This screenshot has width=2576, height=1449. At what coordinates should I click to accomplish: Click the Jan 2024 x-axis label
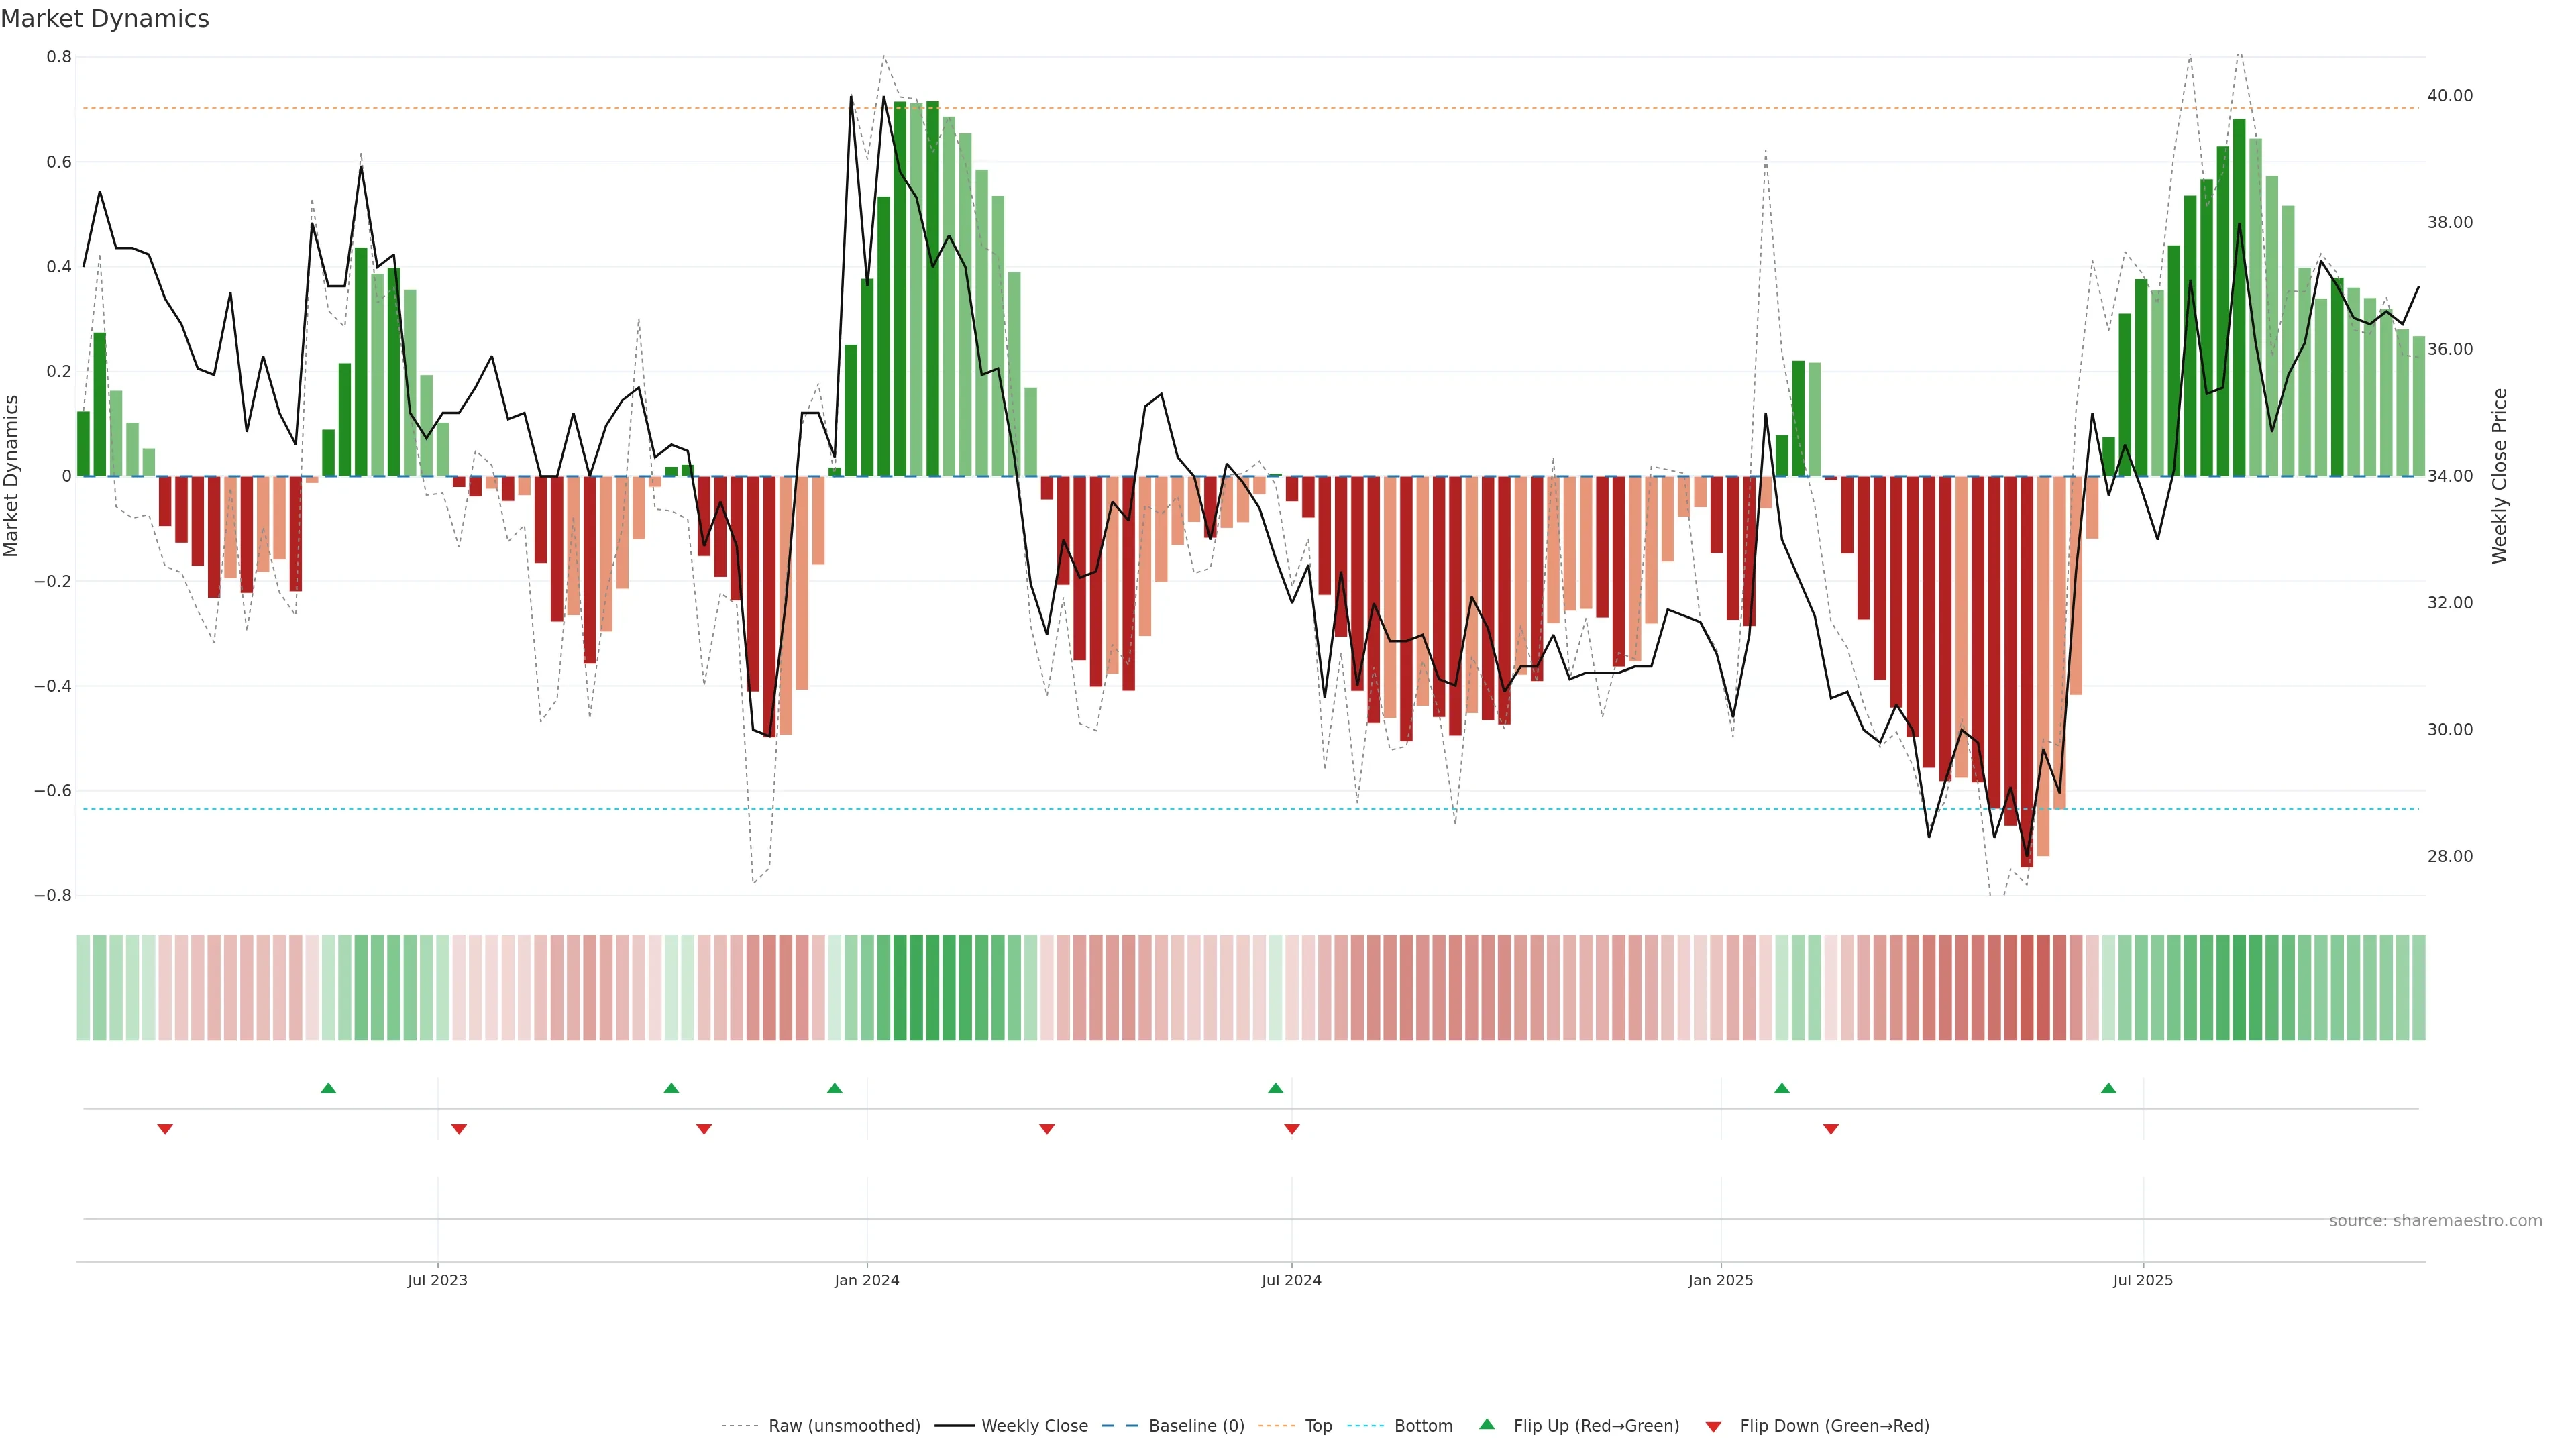[866, 1280]
